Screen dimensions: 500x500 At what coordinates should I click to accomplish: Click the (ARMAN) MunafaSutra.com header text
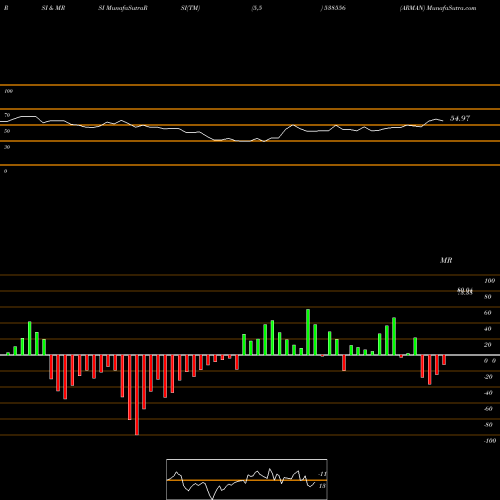point(438,8)
